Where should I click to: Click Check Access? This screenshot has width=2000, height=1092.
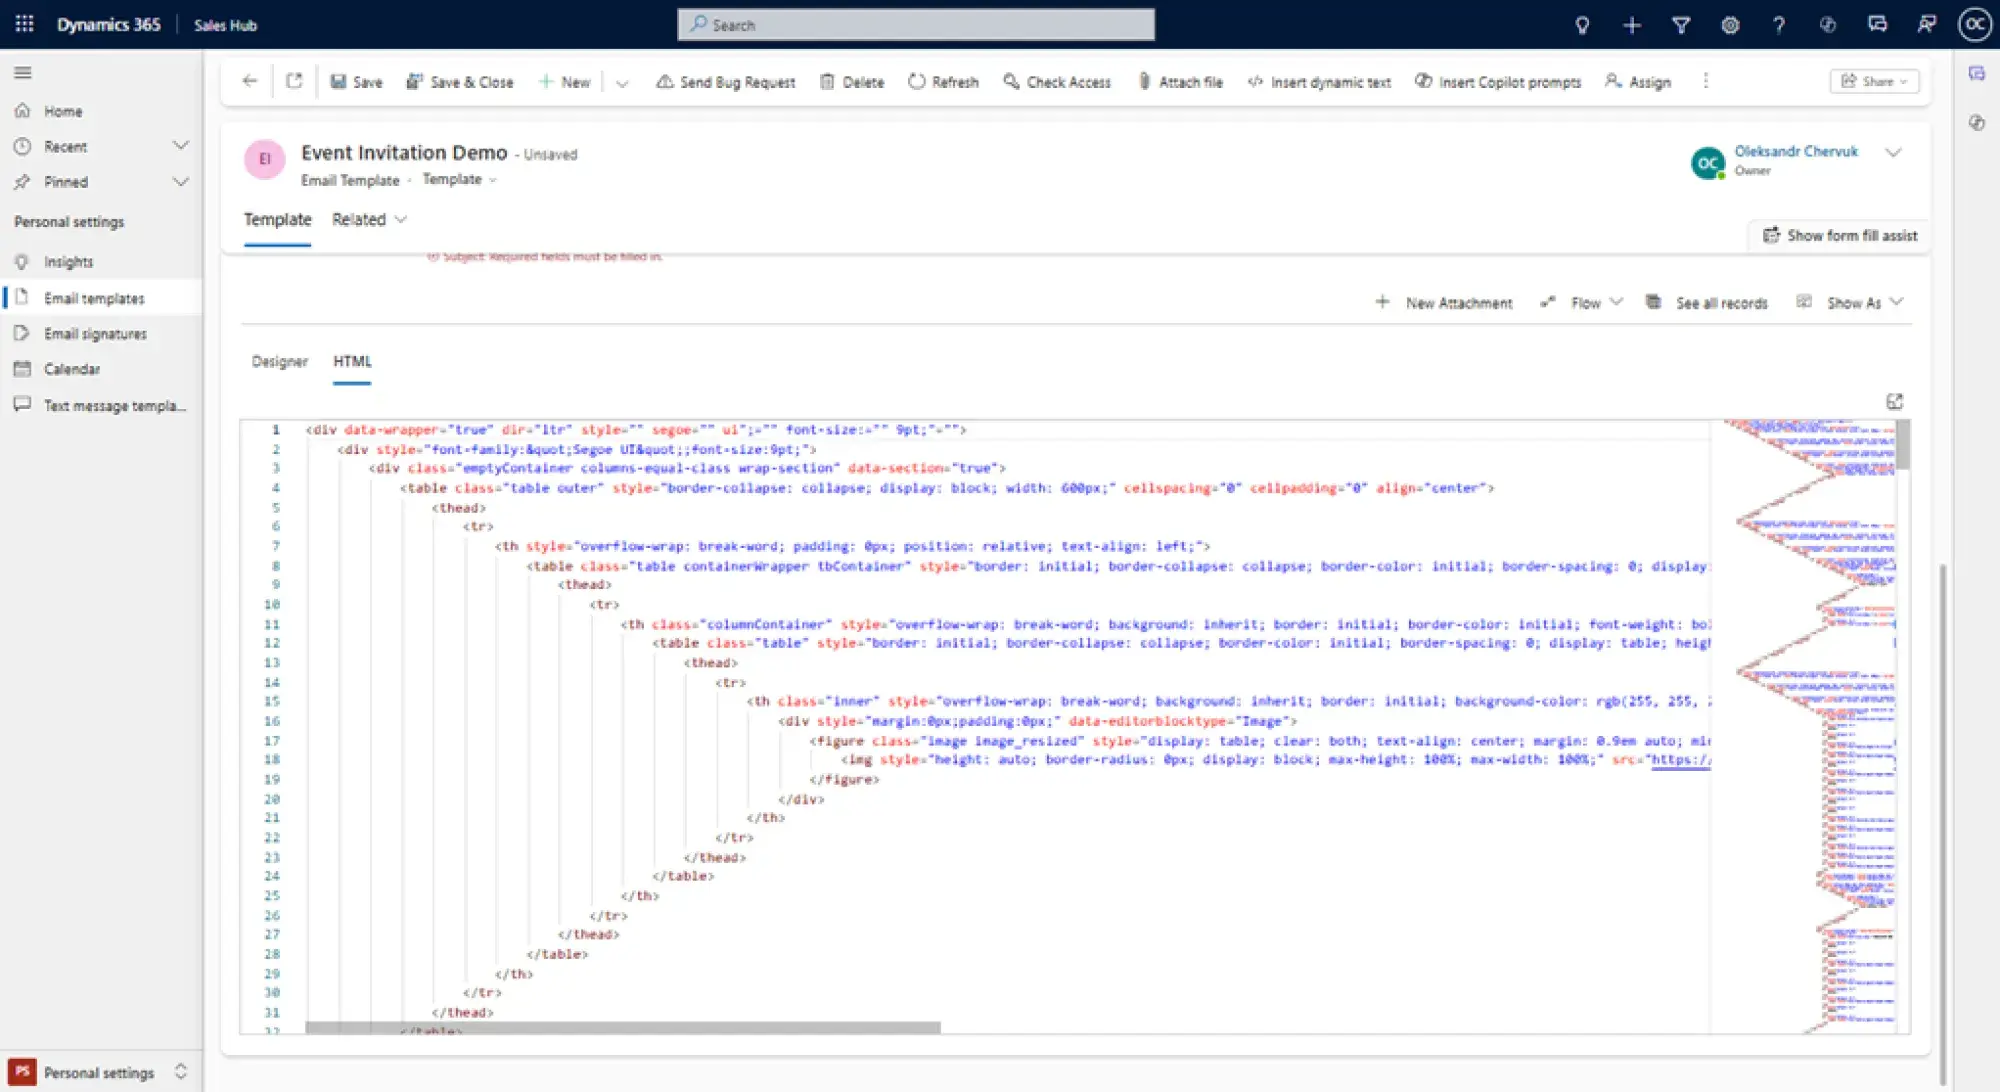1057,82
